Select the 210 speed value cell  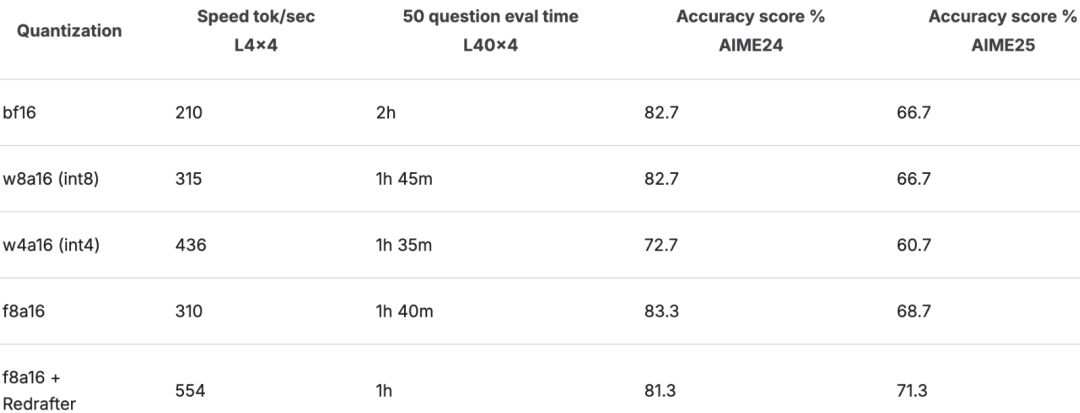(x=188, y=113)
